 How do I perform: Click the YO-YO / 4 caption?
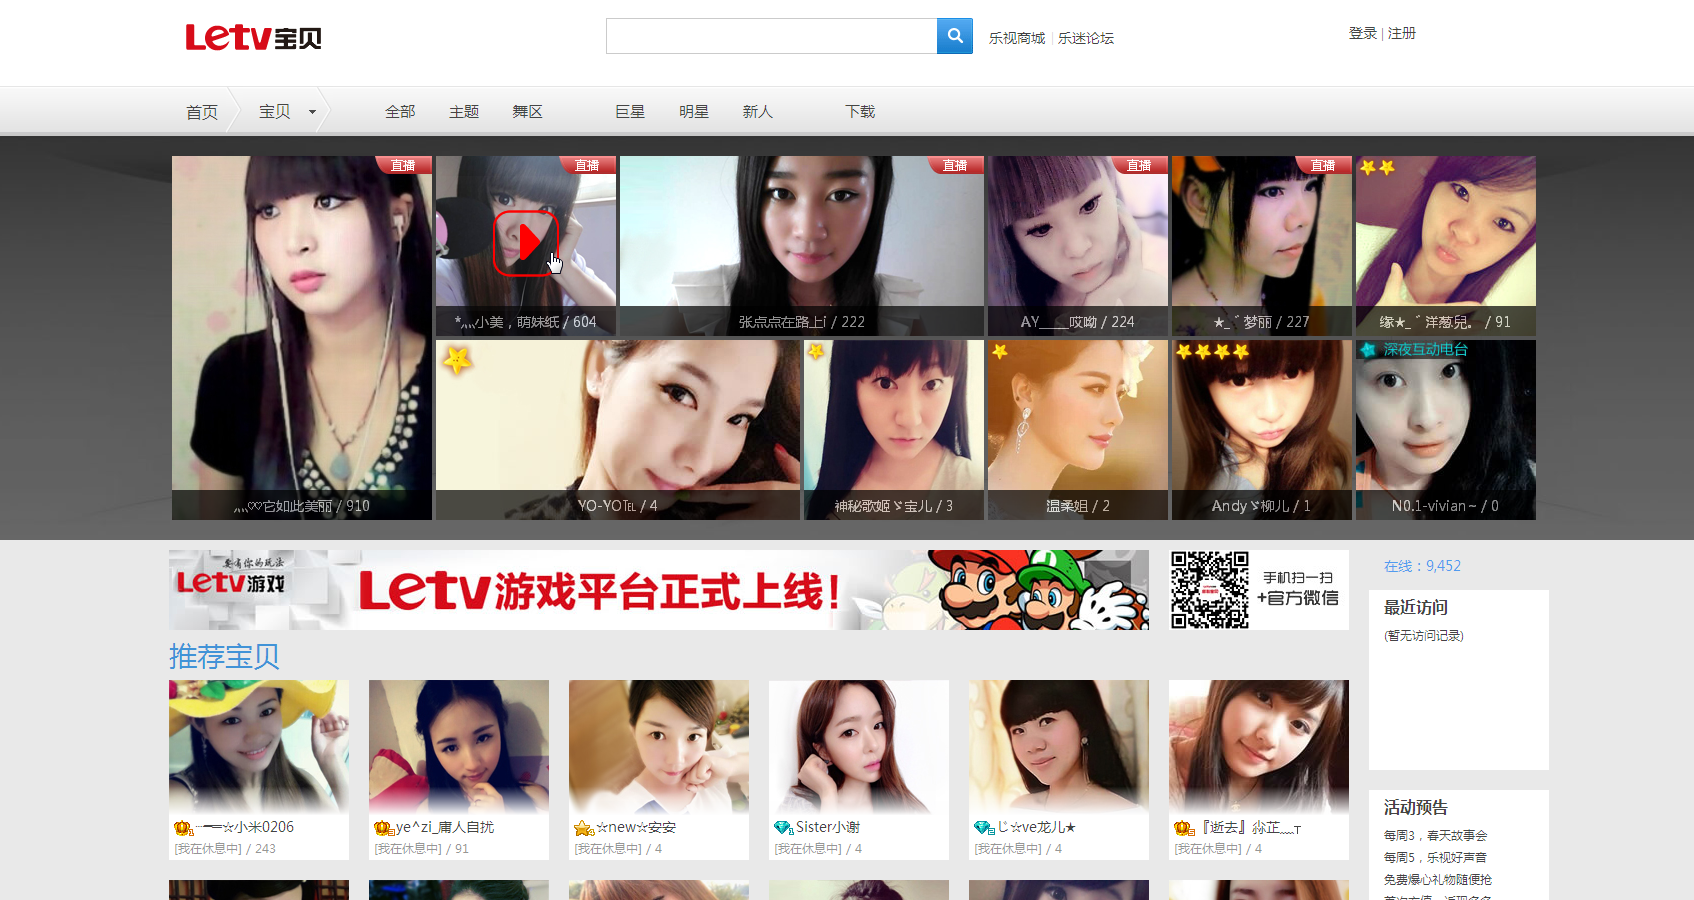(x=618, y=506)
